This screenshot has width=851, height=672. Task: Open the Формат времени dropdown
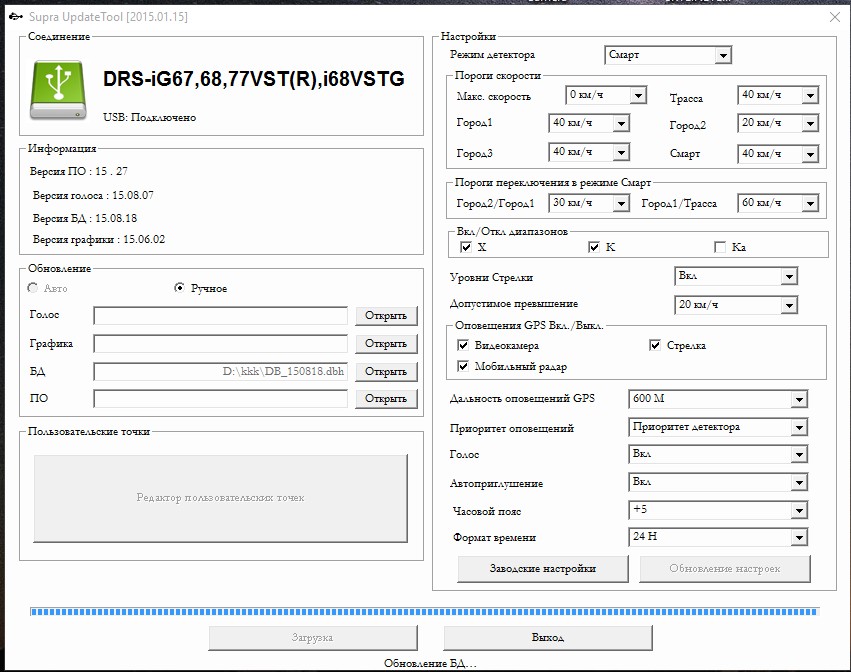pos(717,537)
